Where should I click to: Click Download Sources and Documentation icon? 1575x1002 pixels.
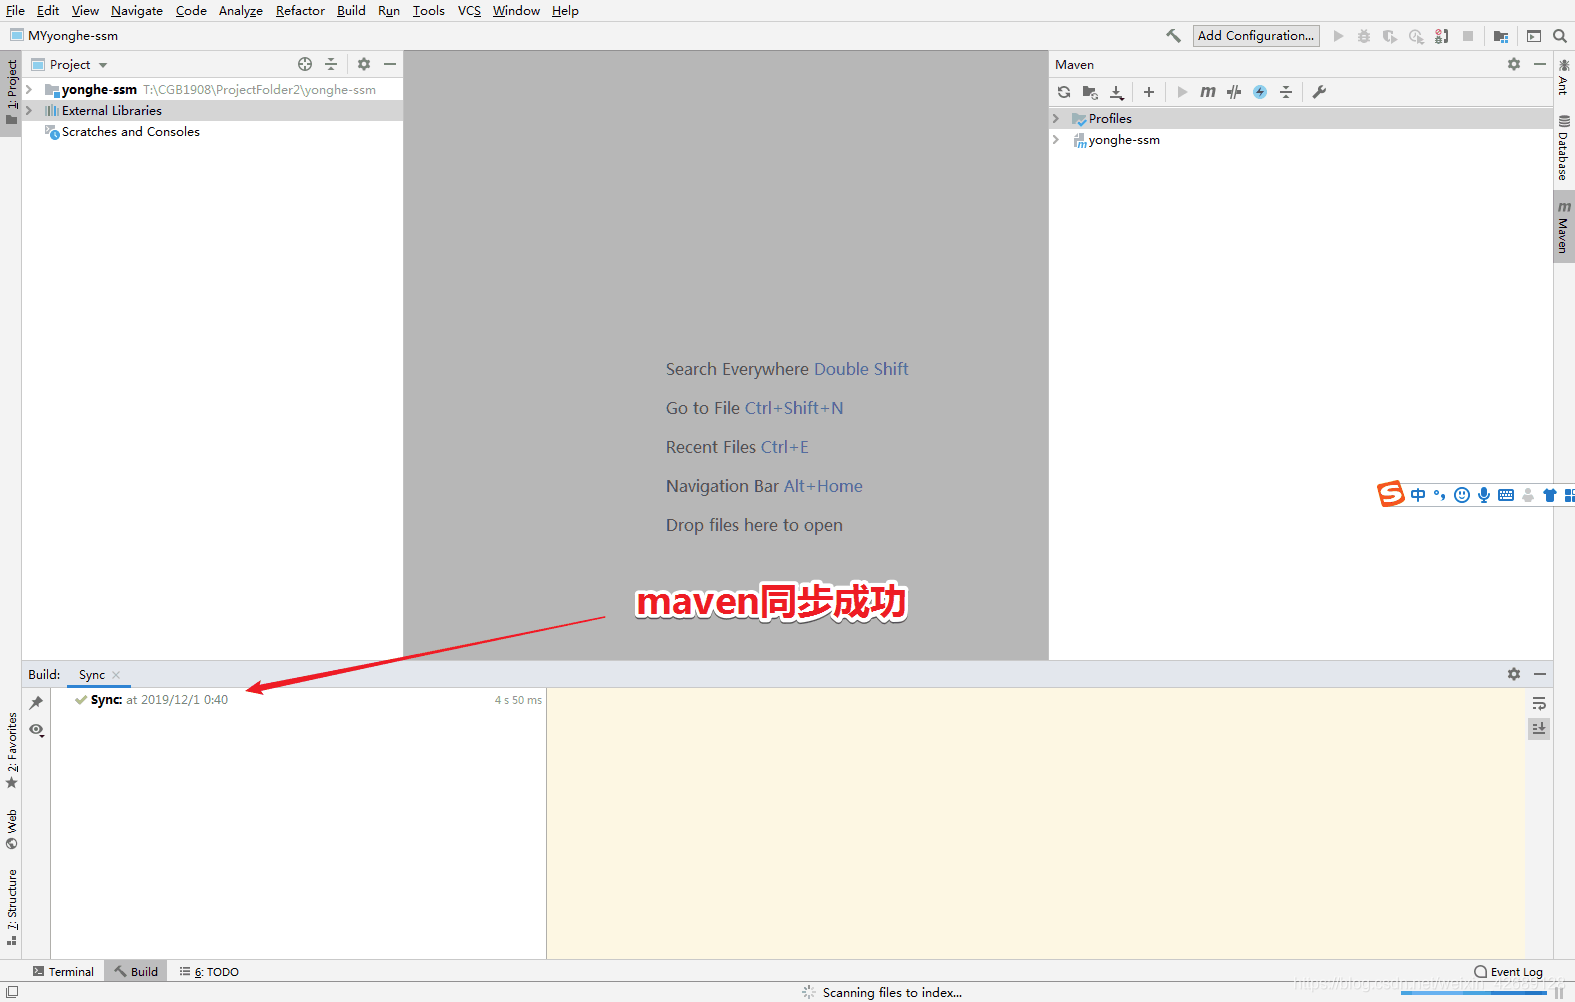coord(1117,92)
